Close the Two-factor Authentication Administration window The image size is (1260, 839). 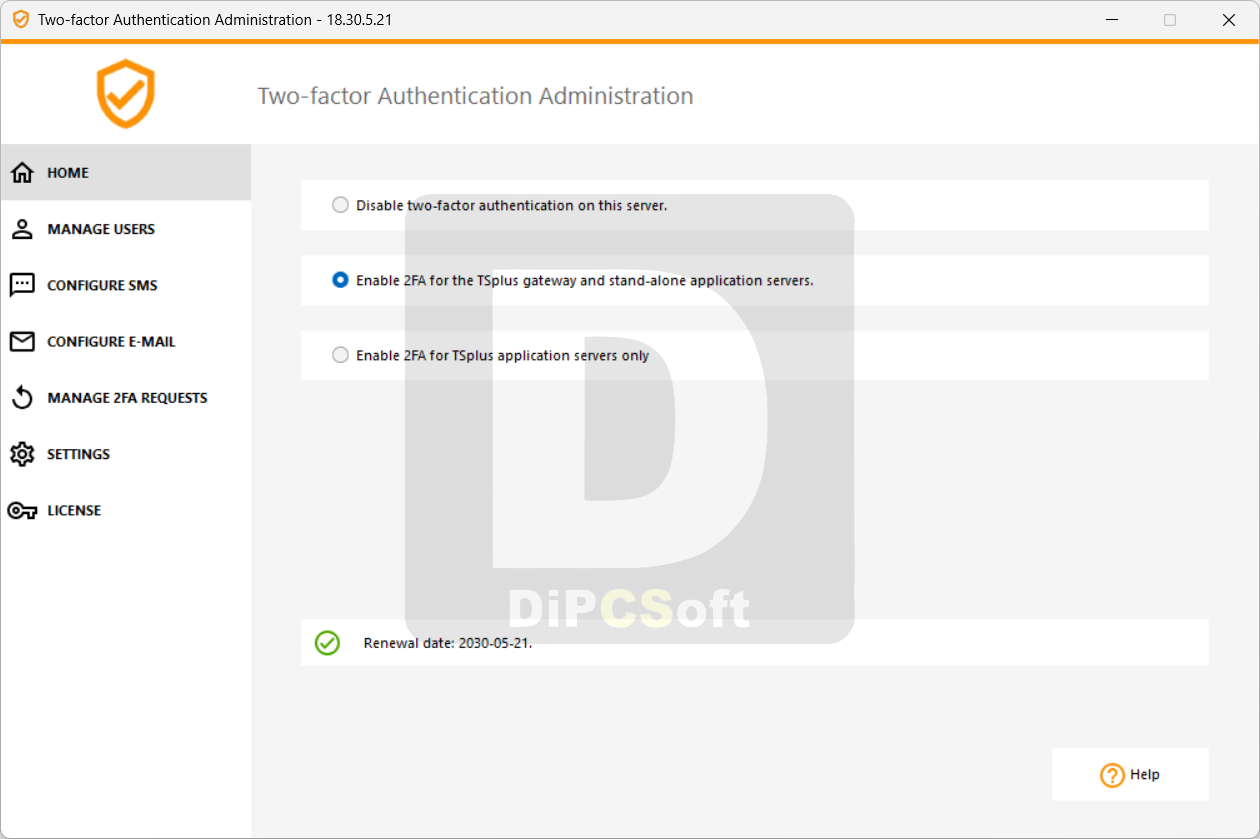pyautogui.click(x=1229, y=20)
